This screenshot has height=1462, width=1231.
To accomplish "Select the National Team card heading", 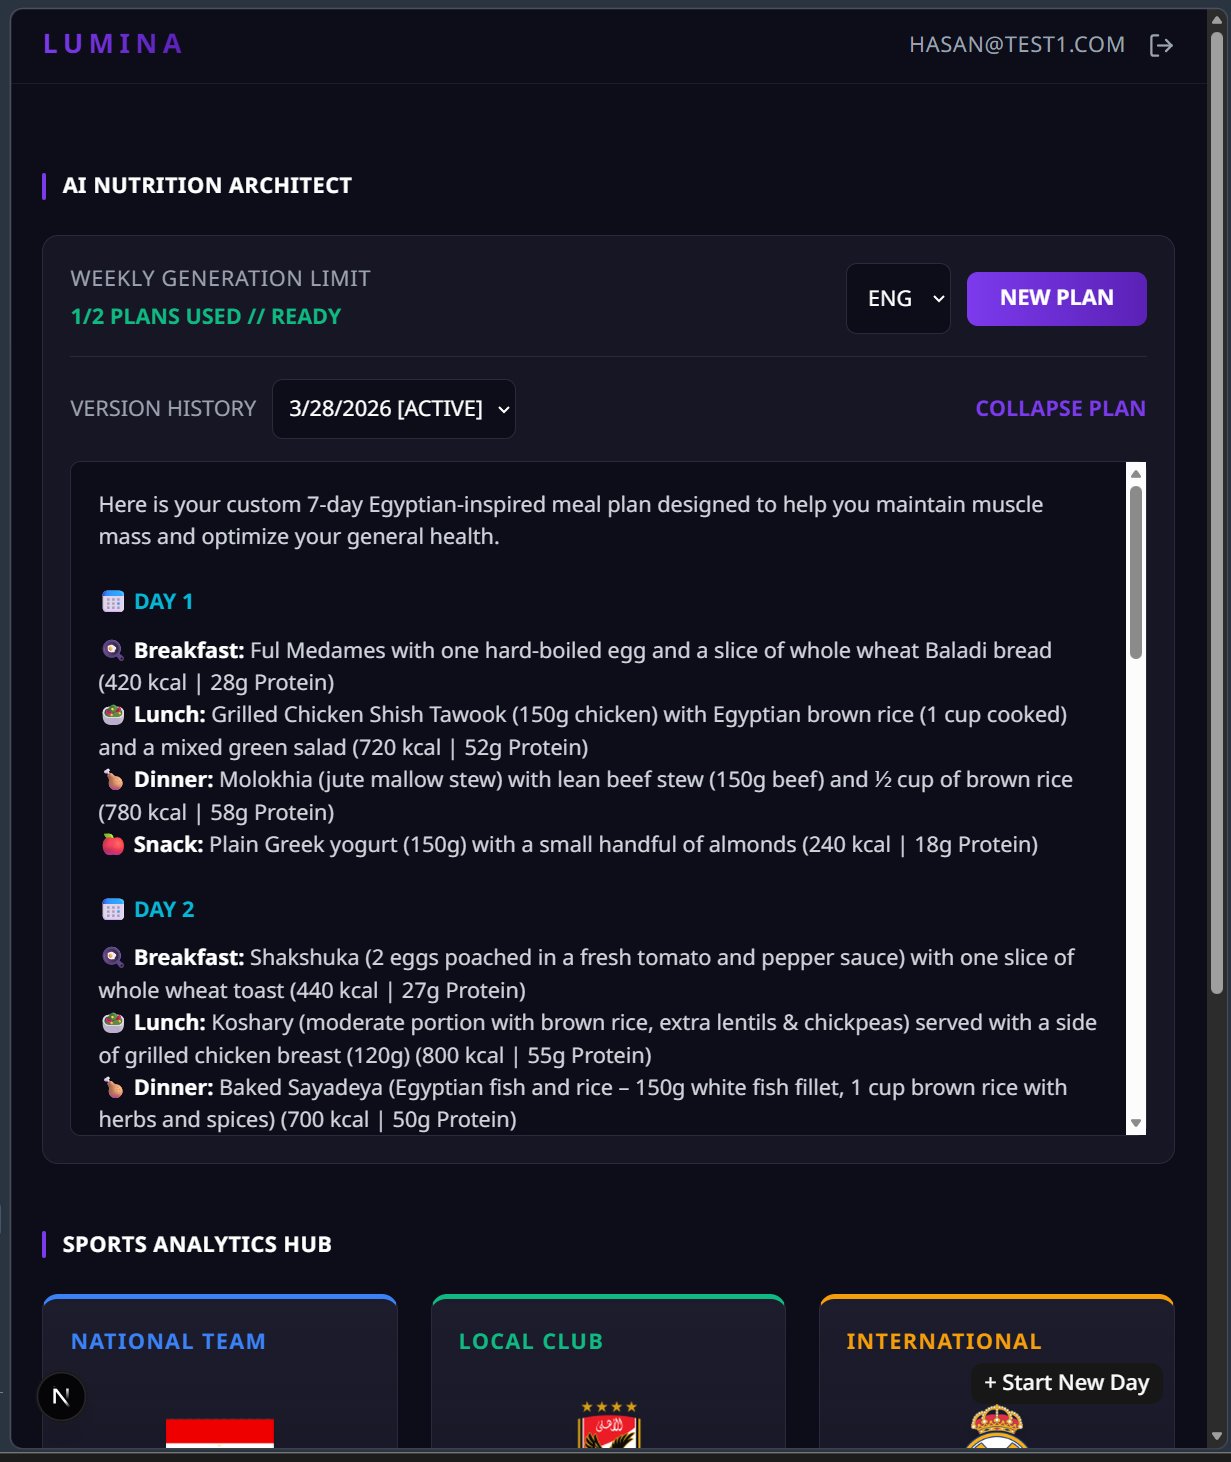I will point(168,1342).
